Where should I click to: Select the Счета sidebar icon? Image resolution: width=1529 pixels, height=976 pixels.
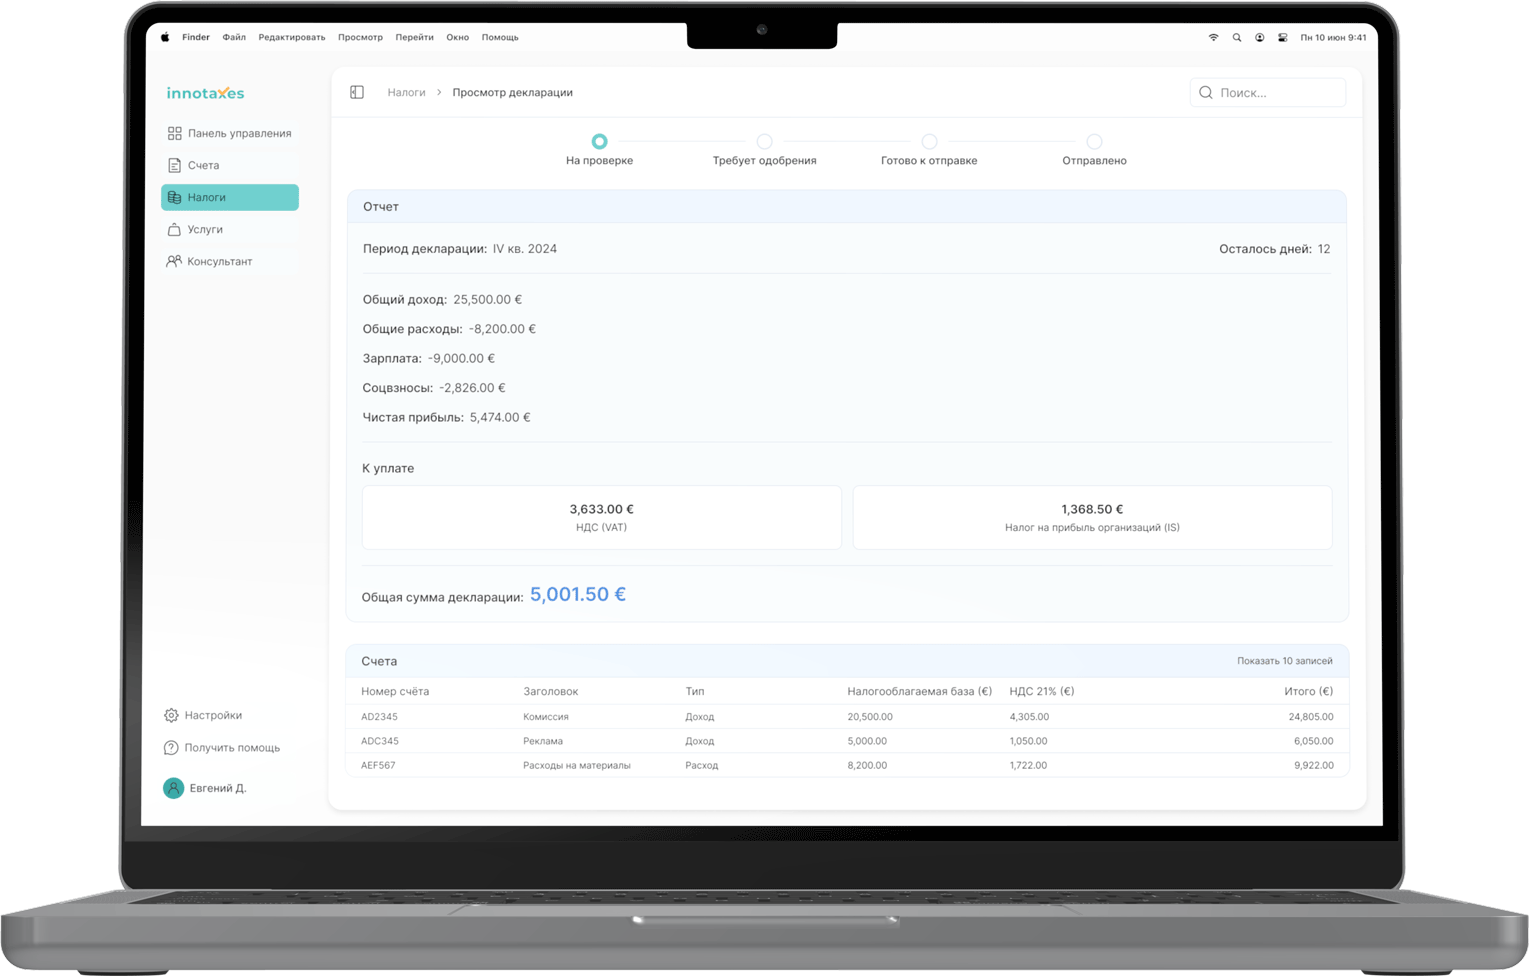(x=174, y=164)
